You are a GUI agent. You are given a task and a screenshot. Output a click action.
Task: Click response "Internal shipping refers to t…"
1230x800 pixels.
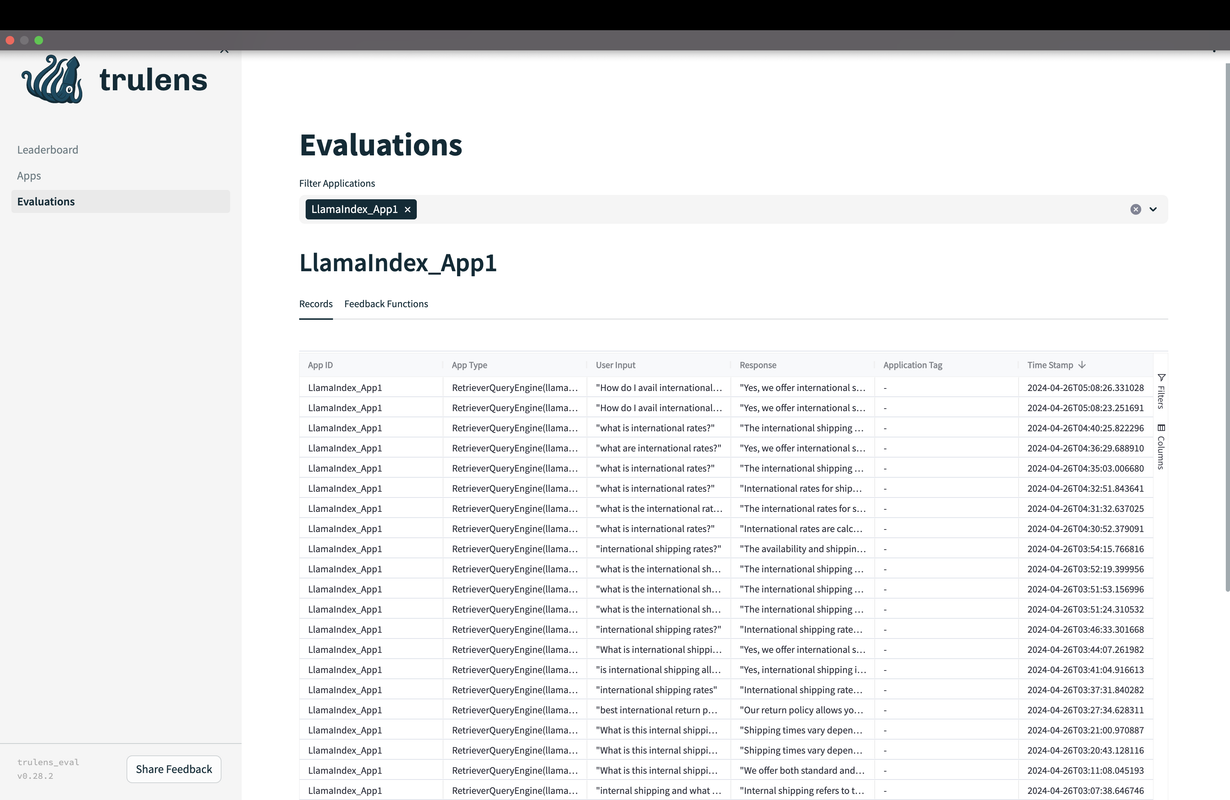tap(802, 790)
